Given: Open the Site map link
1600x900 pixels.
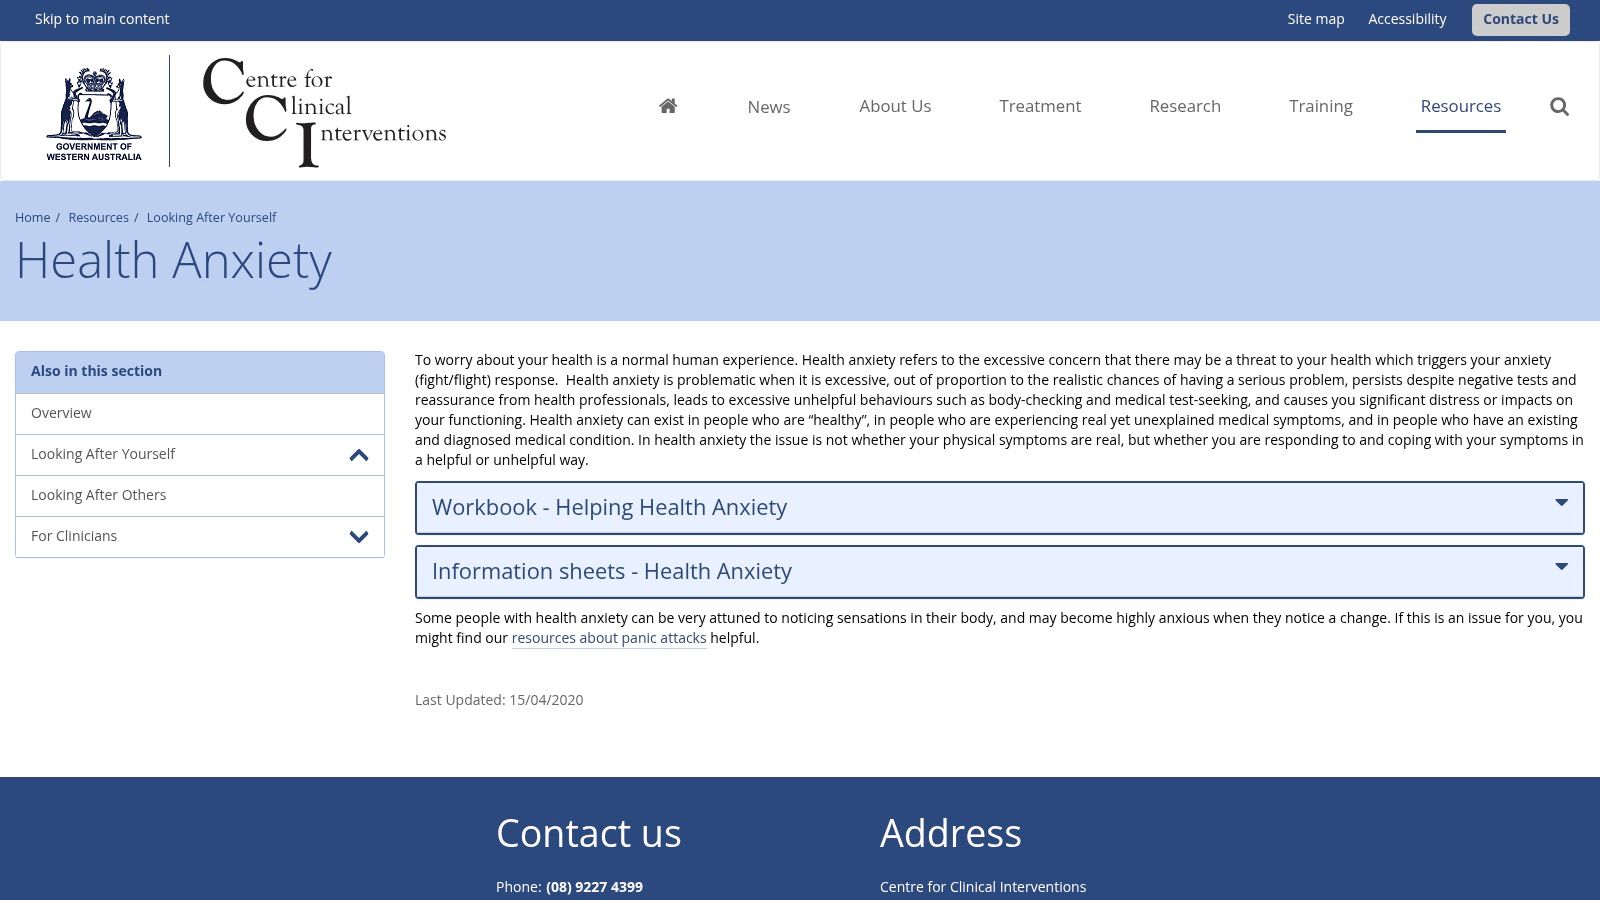Looking at the screenshot, I should (1315, 19).
